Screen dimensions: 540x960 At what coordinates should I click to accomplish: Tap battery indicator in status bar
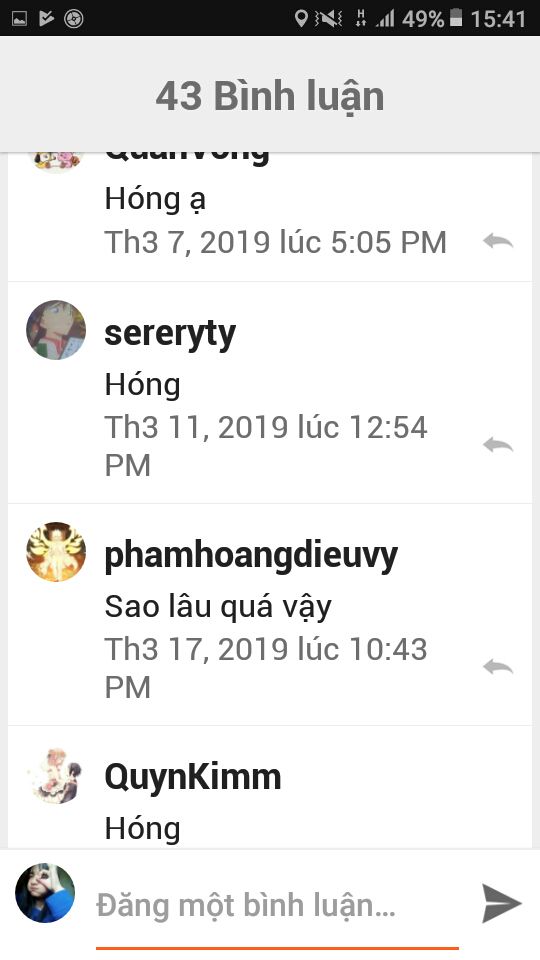(456, 18)
